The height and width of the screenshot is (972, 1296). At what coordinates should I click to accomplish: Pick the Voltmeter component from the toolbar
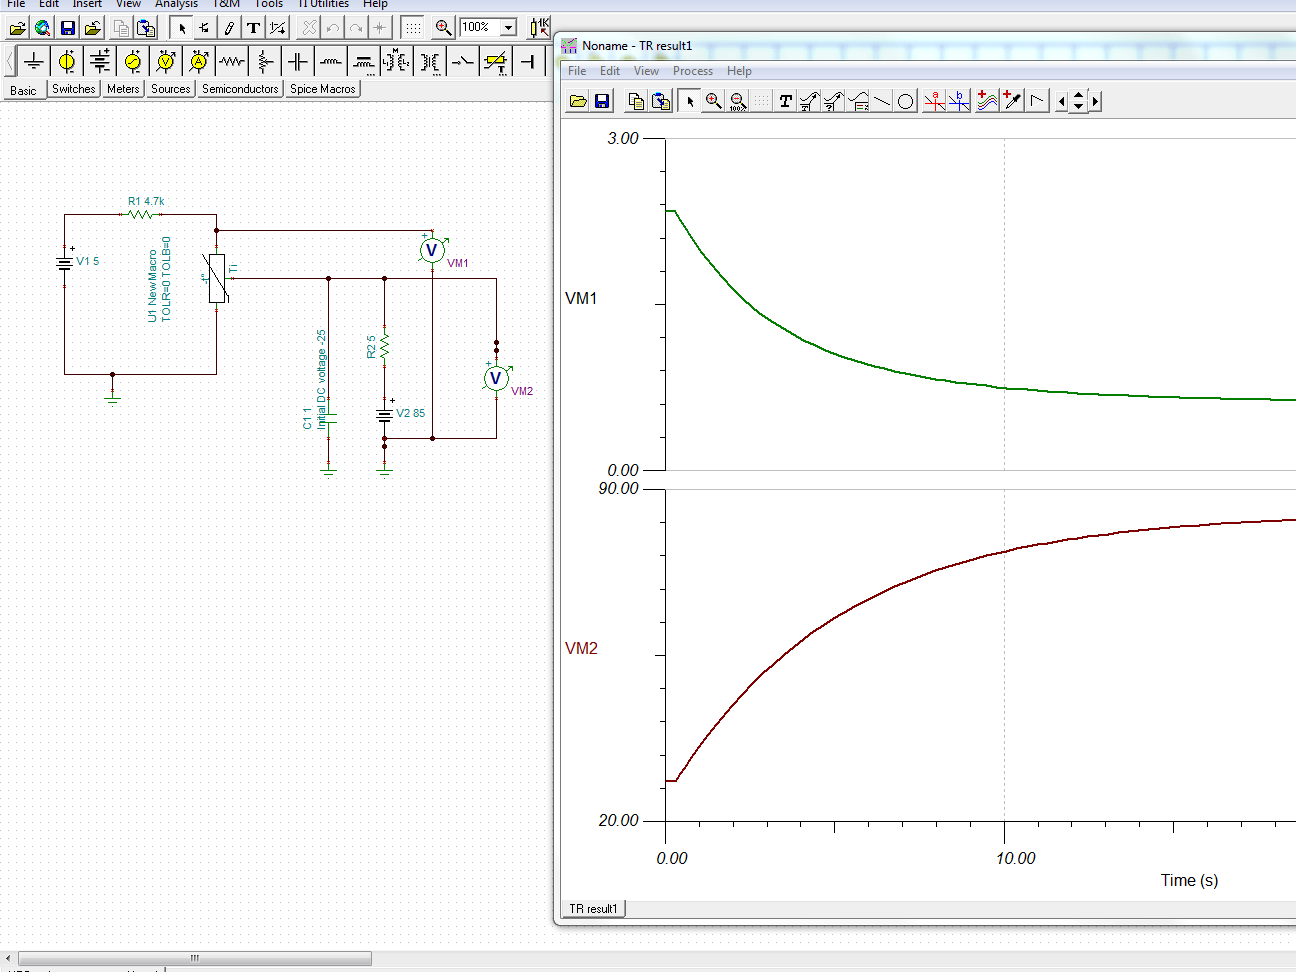point(166,61)
